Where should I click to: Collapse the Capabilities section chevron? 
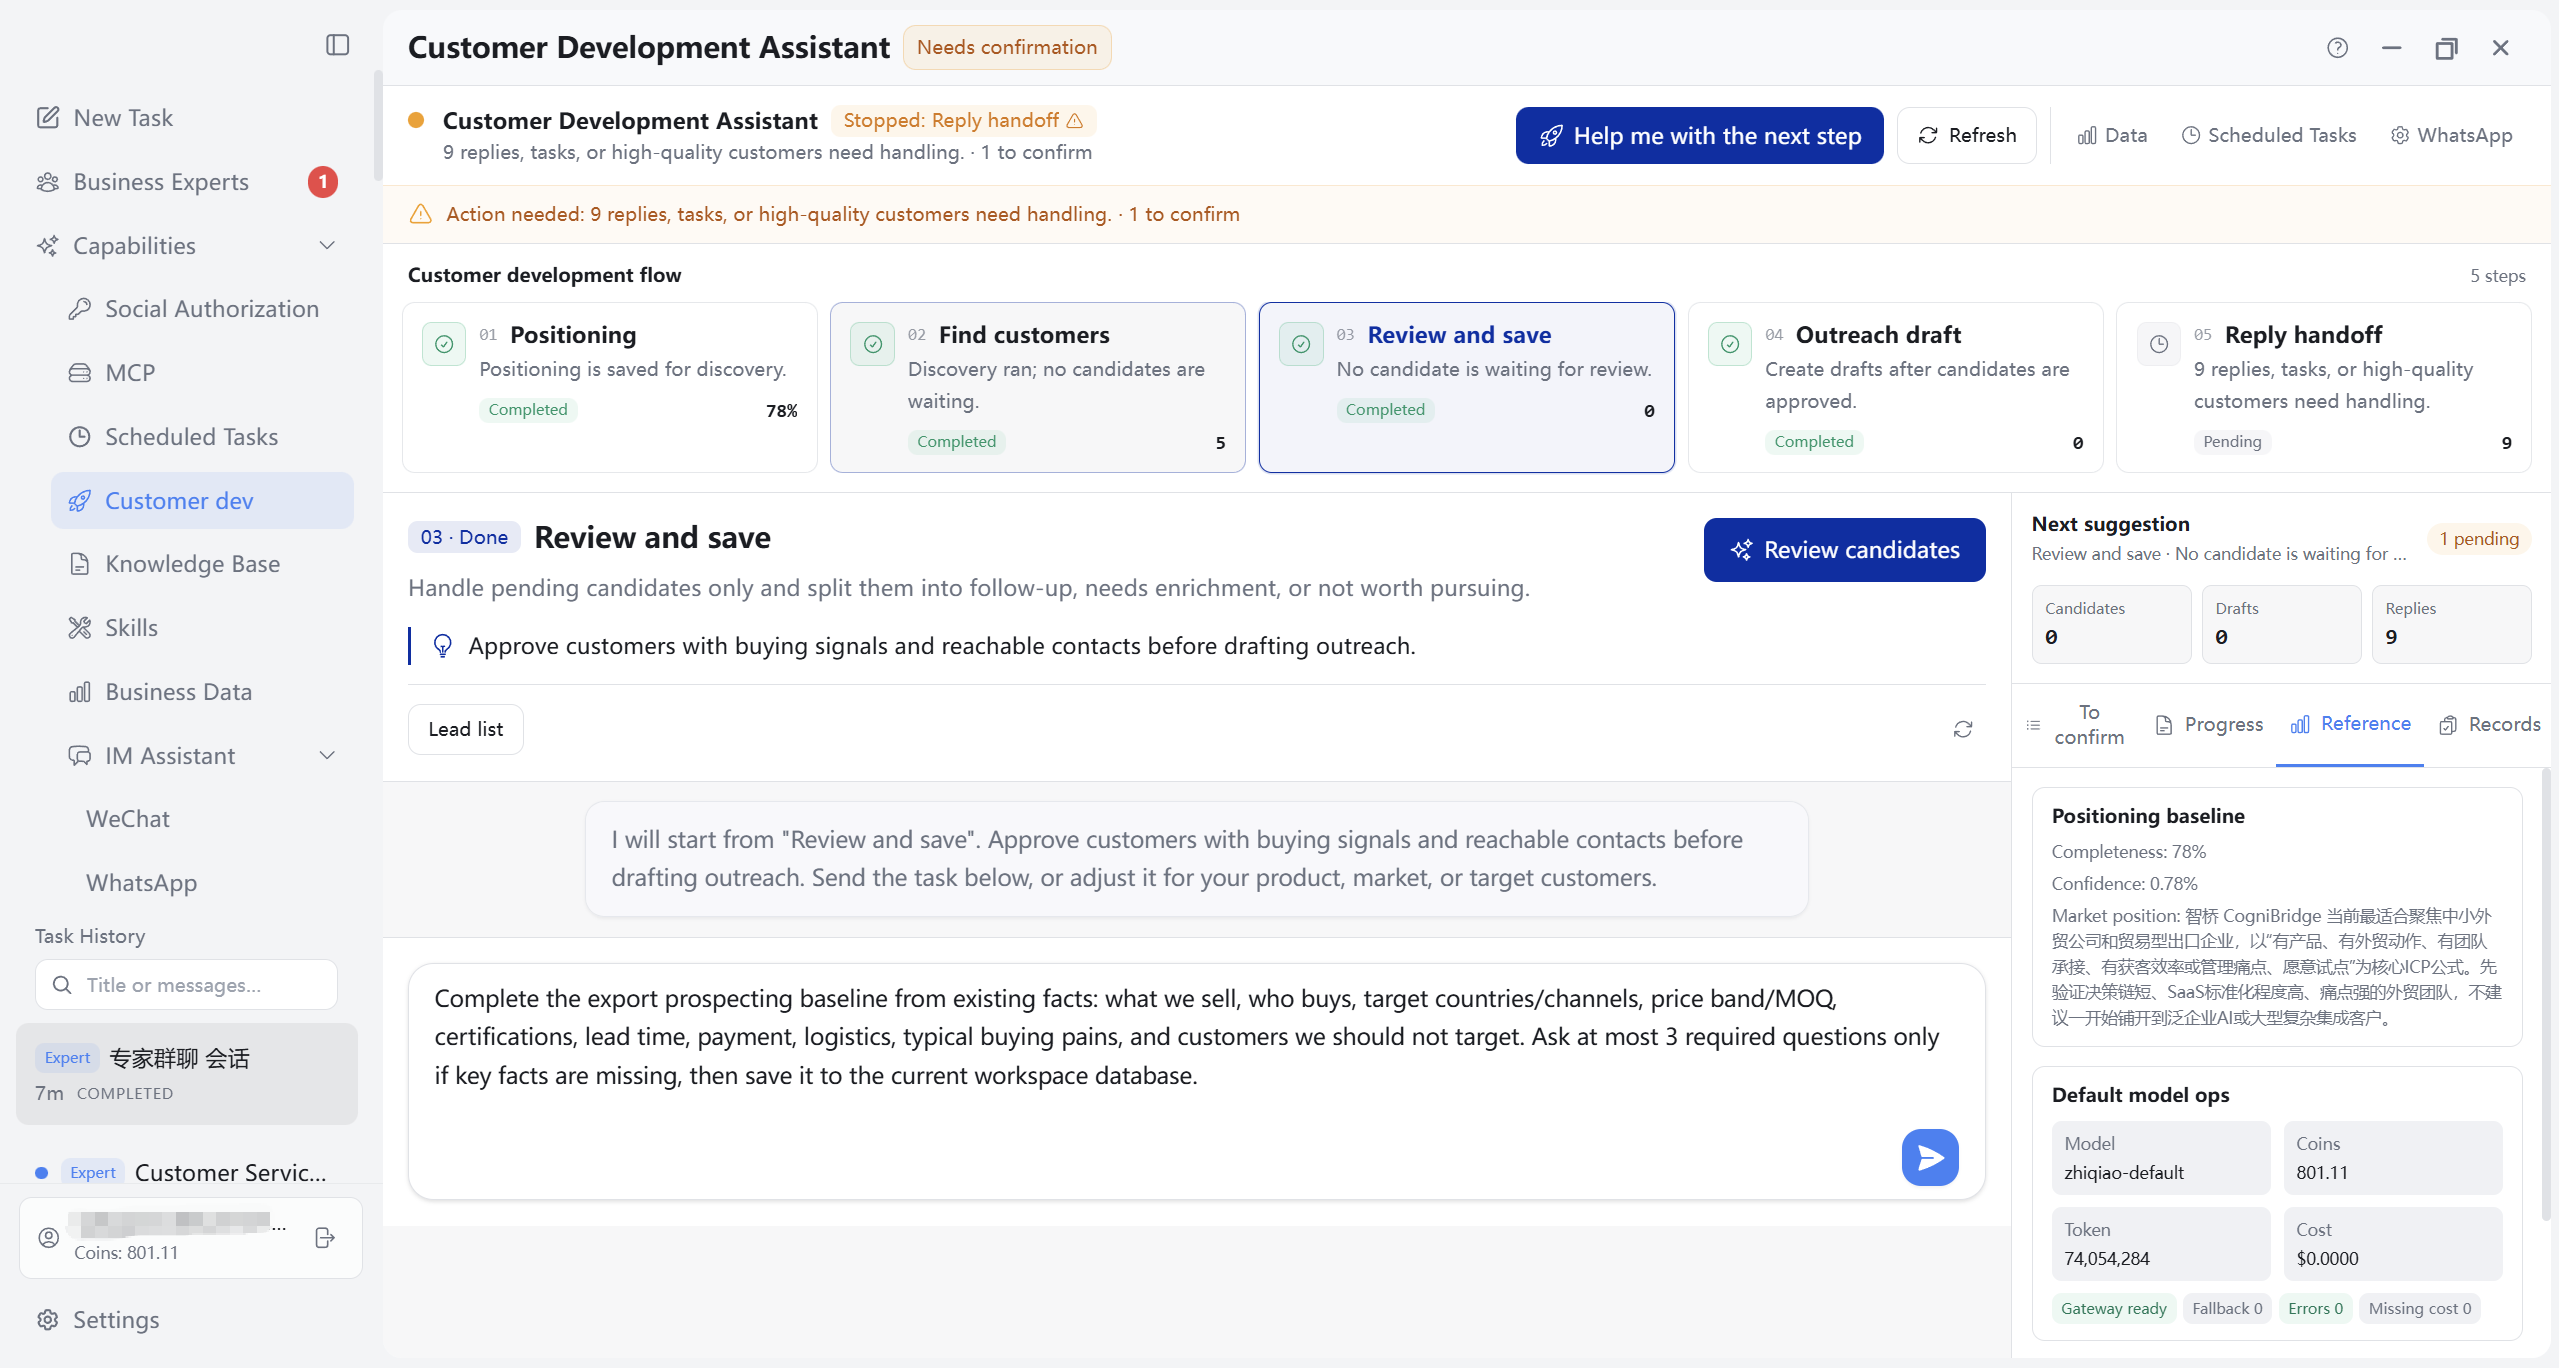pyautogui.click(x=327, y=246)
